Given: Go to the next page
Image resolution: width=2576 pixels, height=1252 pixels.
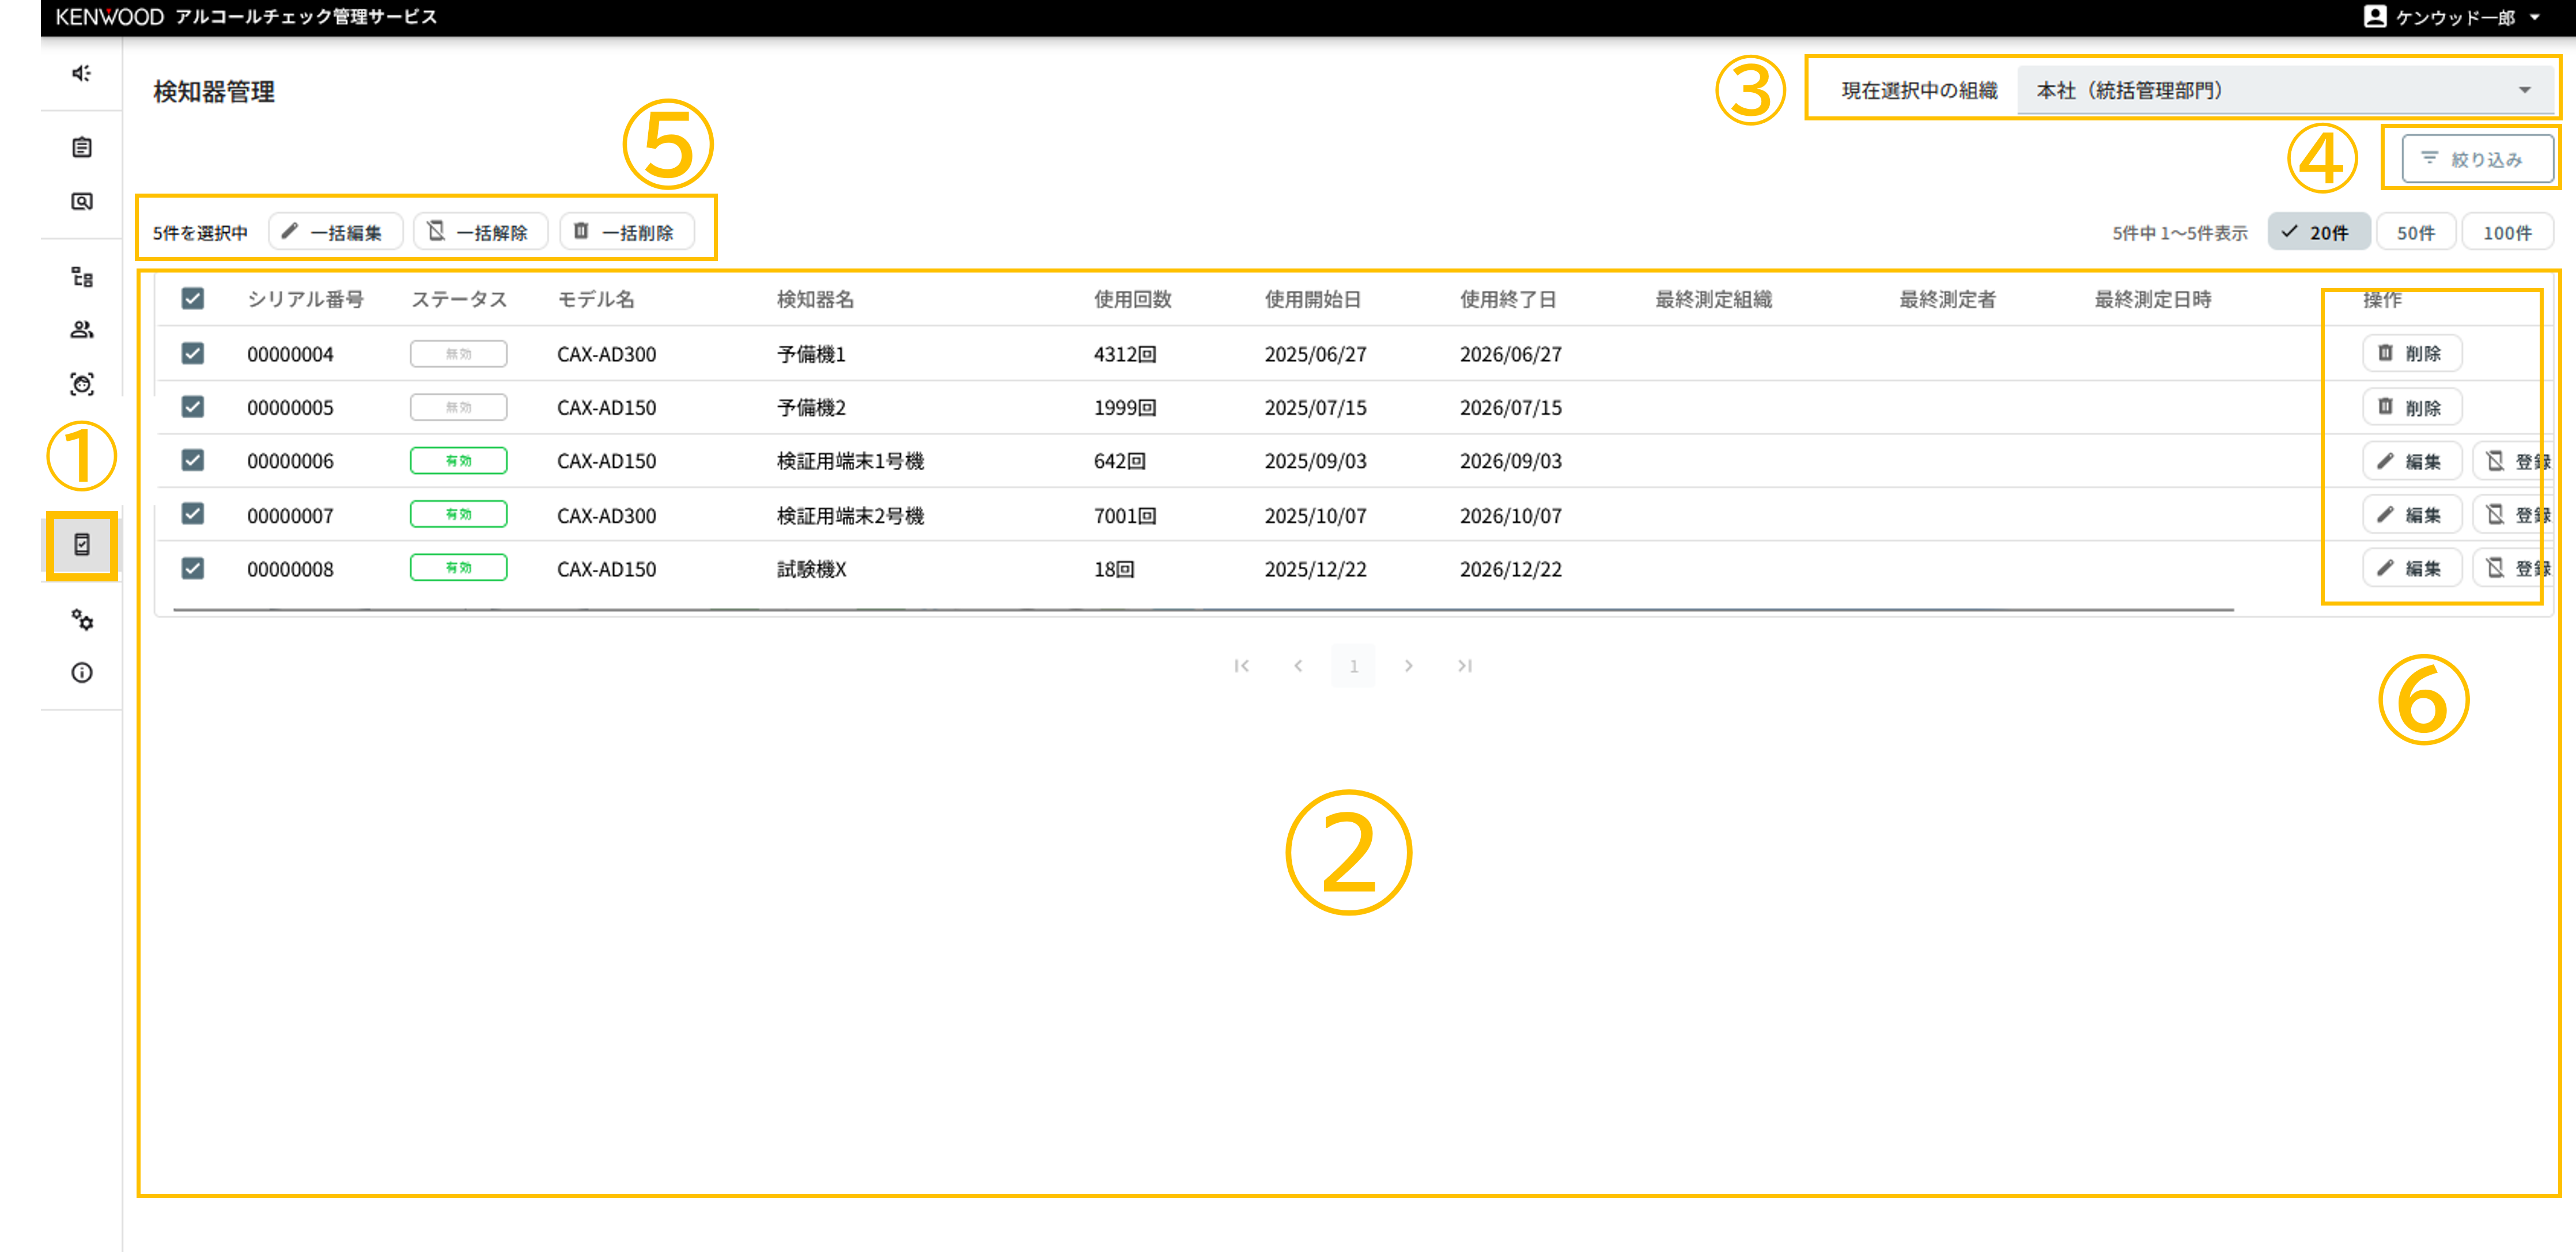Looking at the screenshot, I should (x=1408, y=666).
